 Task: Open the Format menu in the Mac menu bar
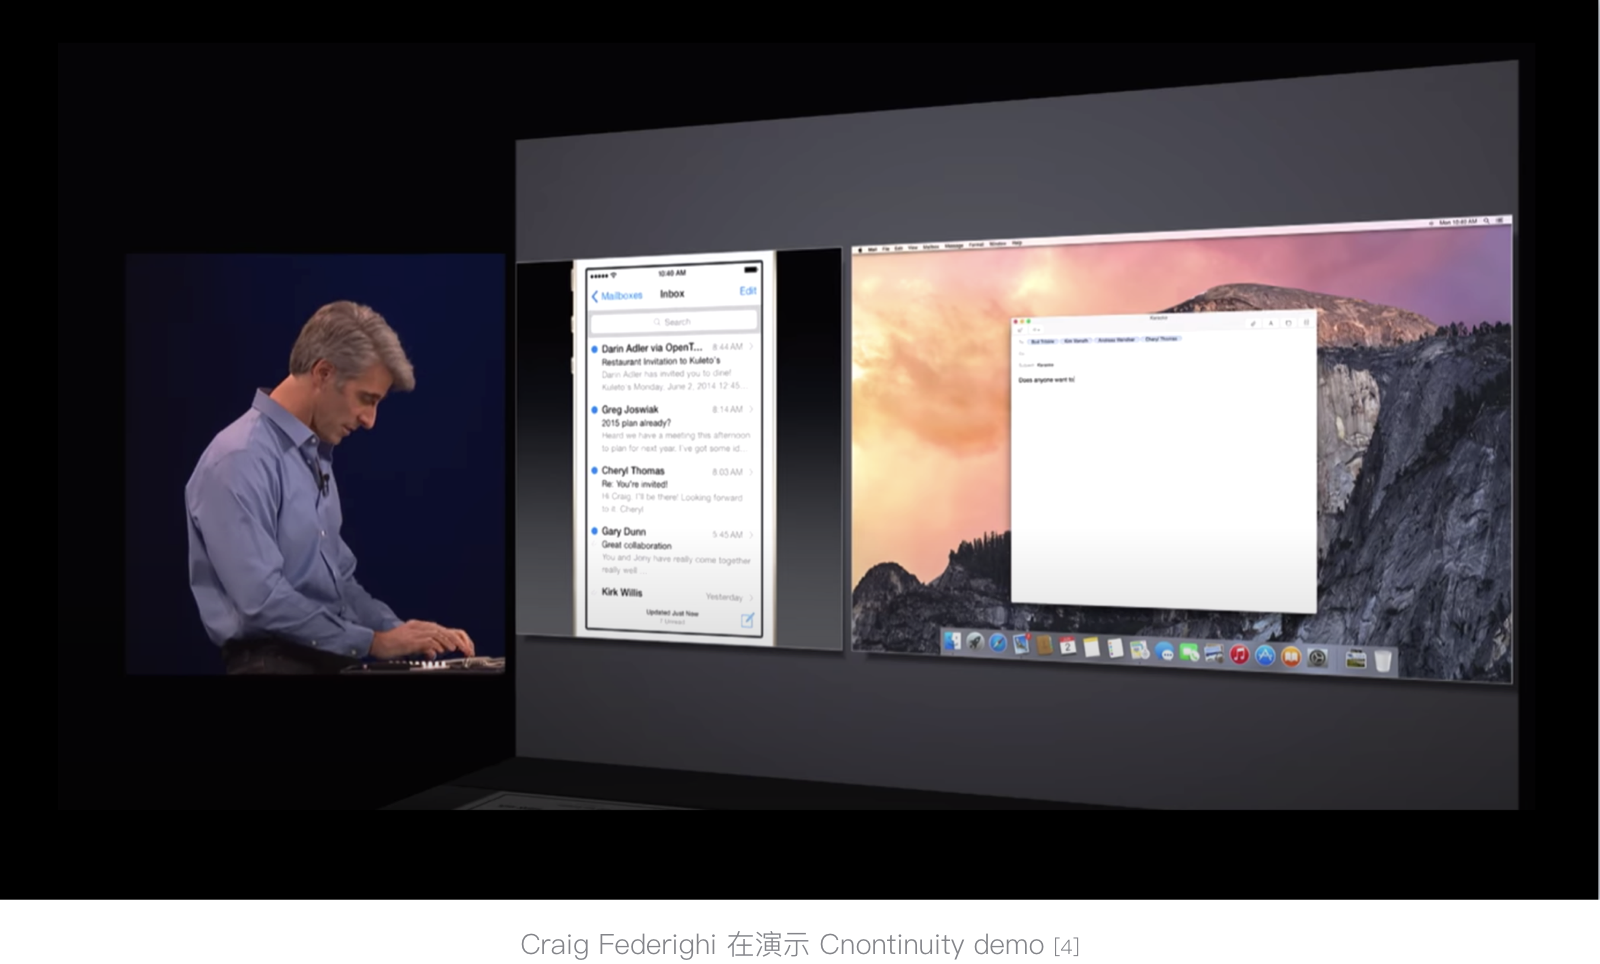(978, 245)
